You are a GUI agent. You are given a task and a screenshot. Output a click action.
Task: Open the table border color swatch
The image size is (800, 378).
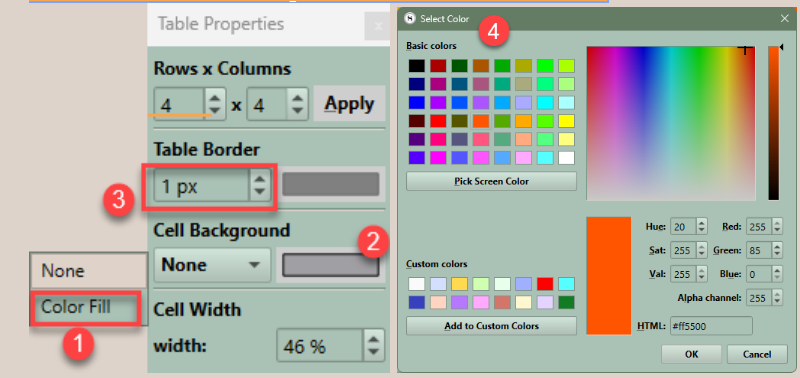coord(331,185)
